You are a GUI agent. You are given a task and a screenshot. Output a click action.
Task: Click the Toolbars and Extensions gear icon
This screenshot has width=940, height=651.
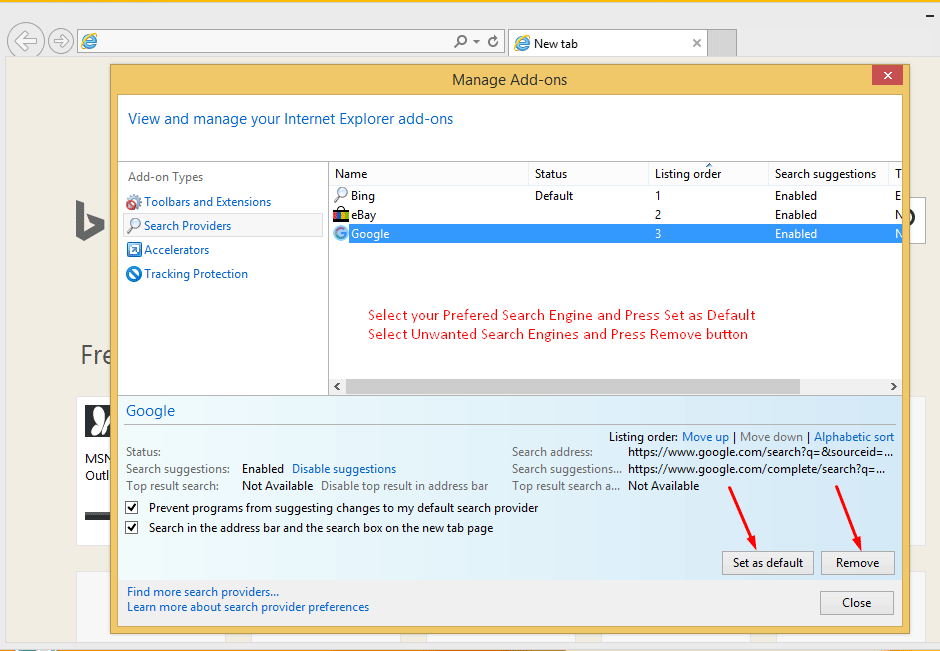coord(134,202)
